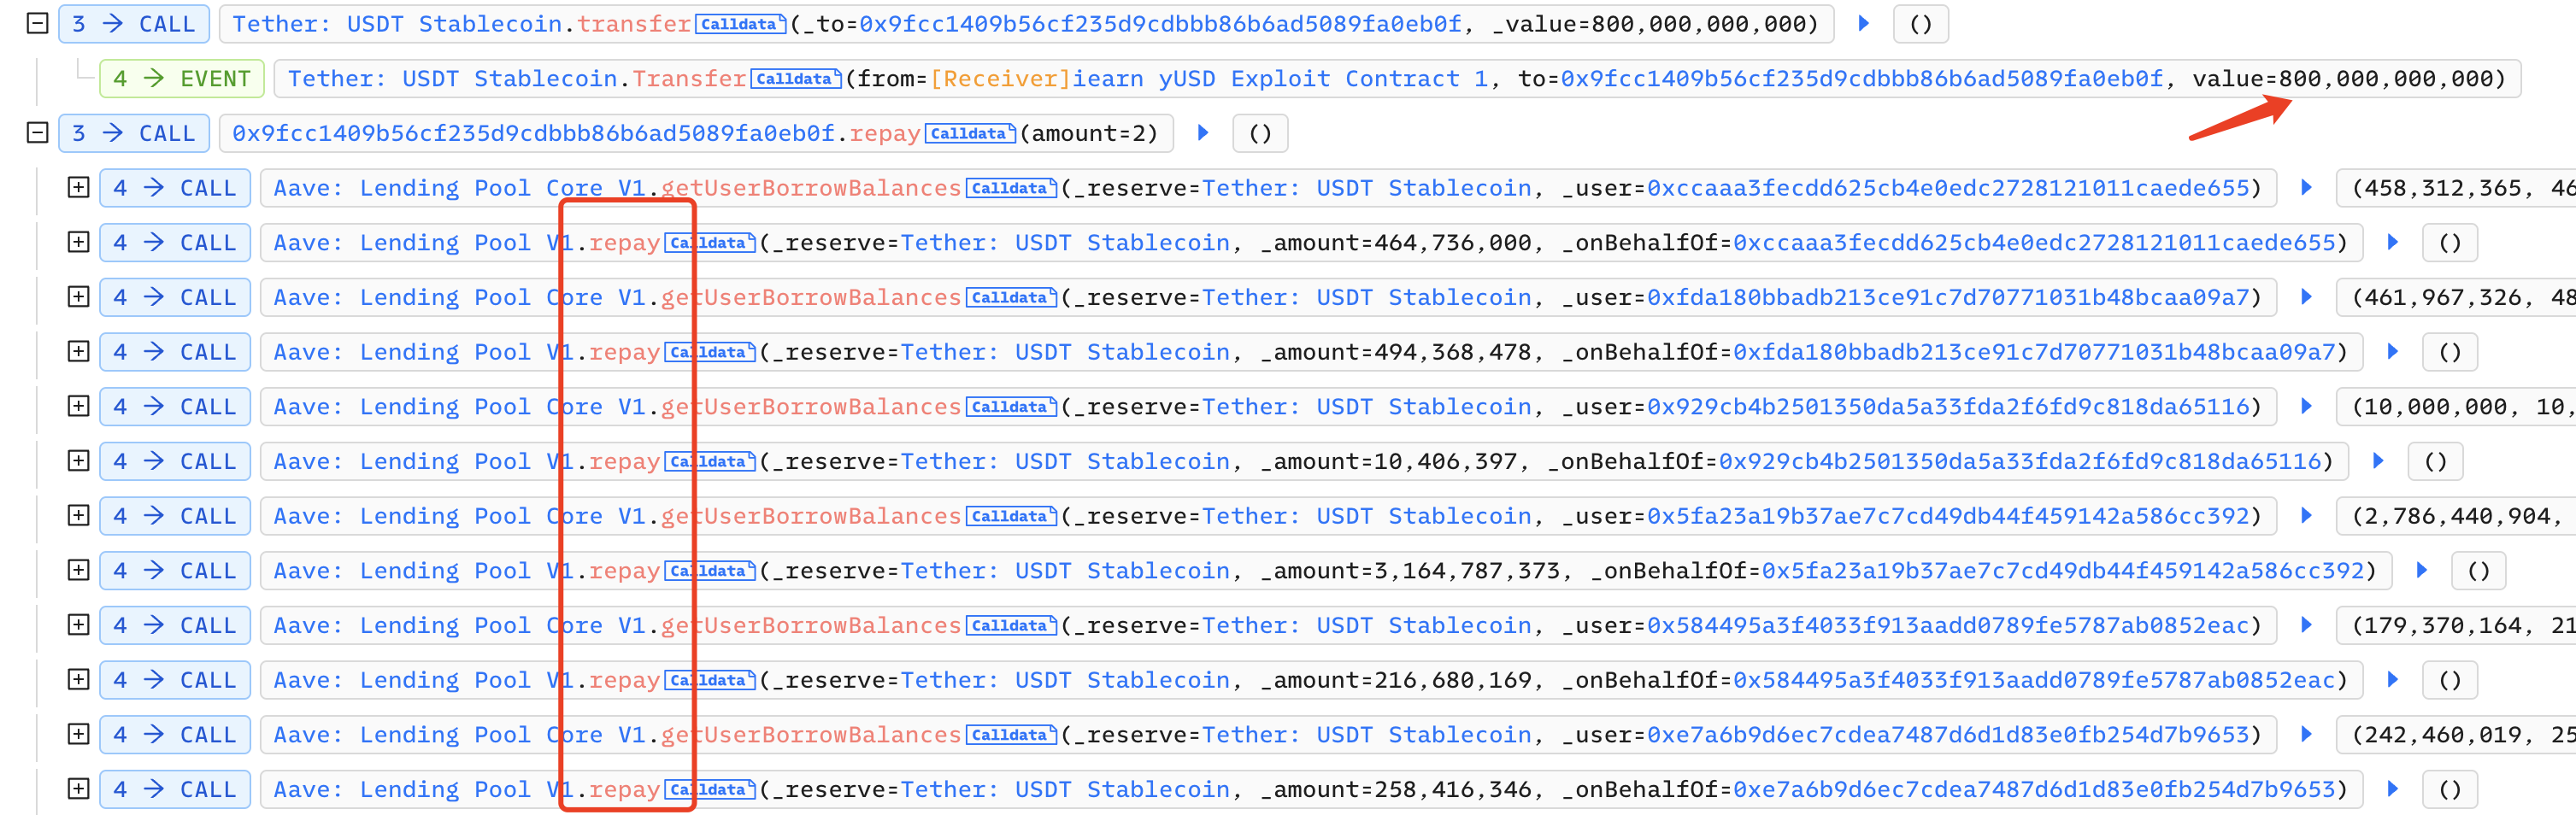The image size is (2576, 815).
Task: Open Calldata badge for 0xfda180bb getUserBorrowBalances
Action: pos(1011,297)
